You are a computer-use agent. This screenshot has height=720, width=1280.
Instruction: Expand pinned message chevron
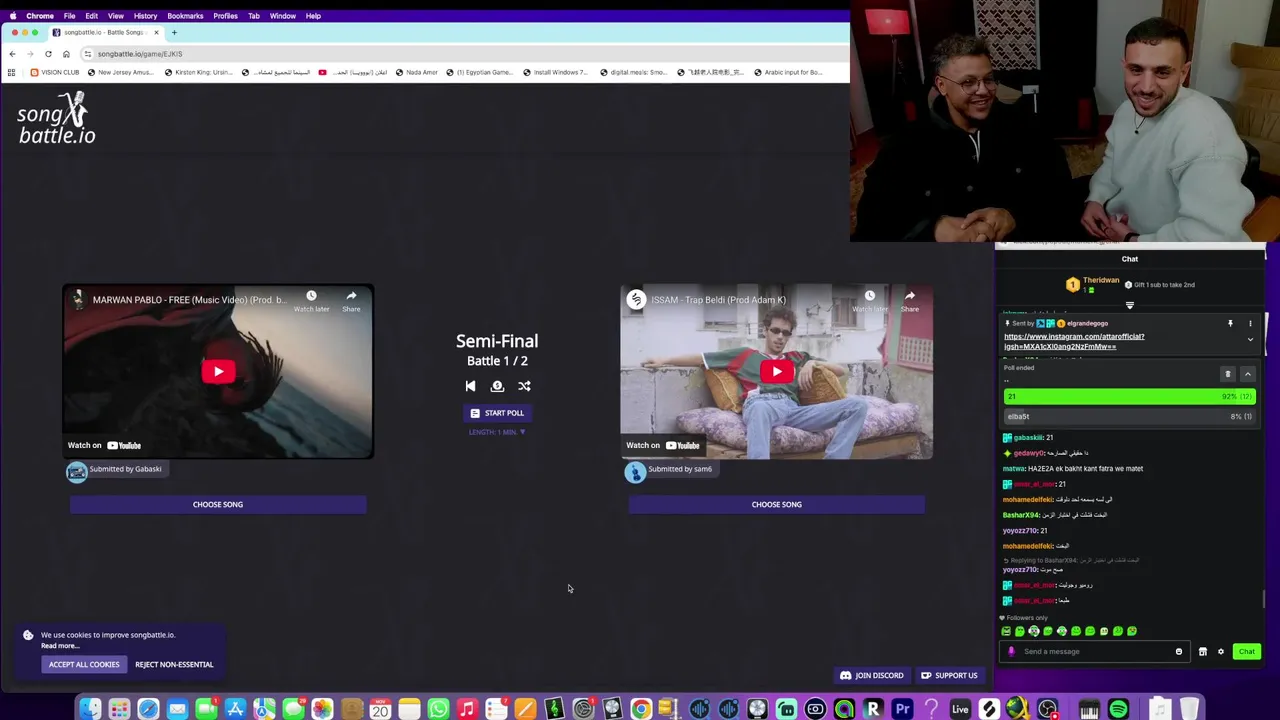coord(1250,340)
